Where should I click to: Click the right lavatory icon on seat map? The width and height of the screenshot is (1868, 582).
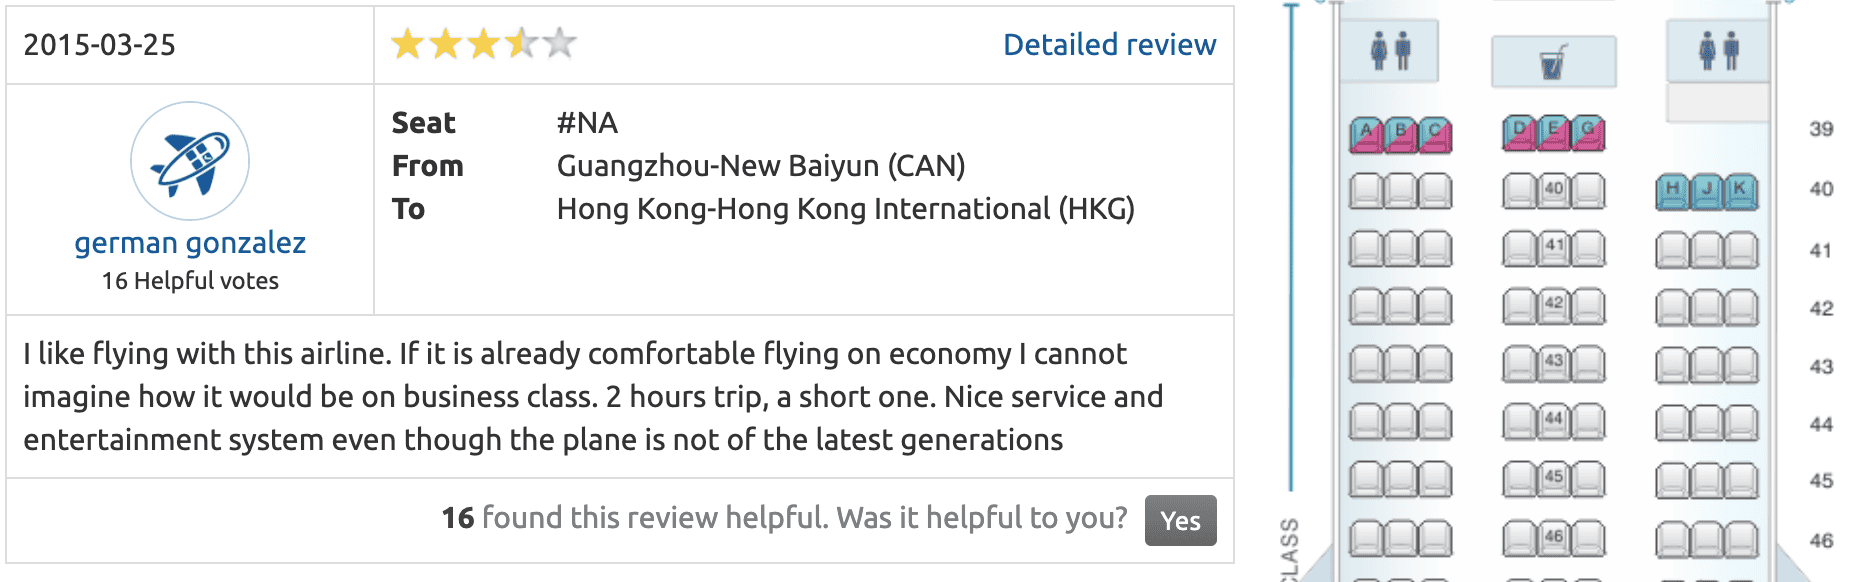click(1718, 50)
